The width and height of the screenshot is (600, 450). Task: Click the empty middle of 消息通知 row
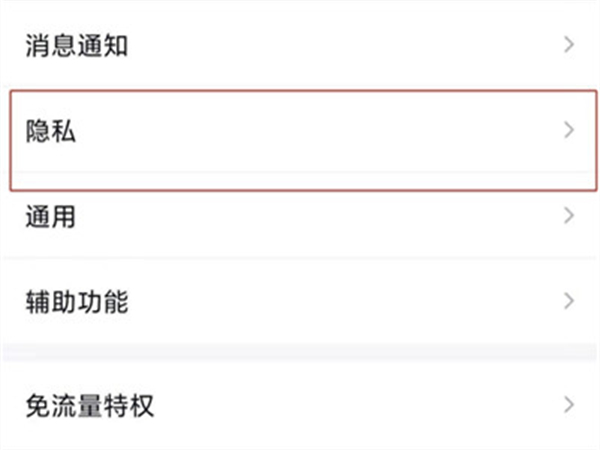click(x=340, y=46)
